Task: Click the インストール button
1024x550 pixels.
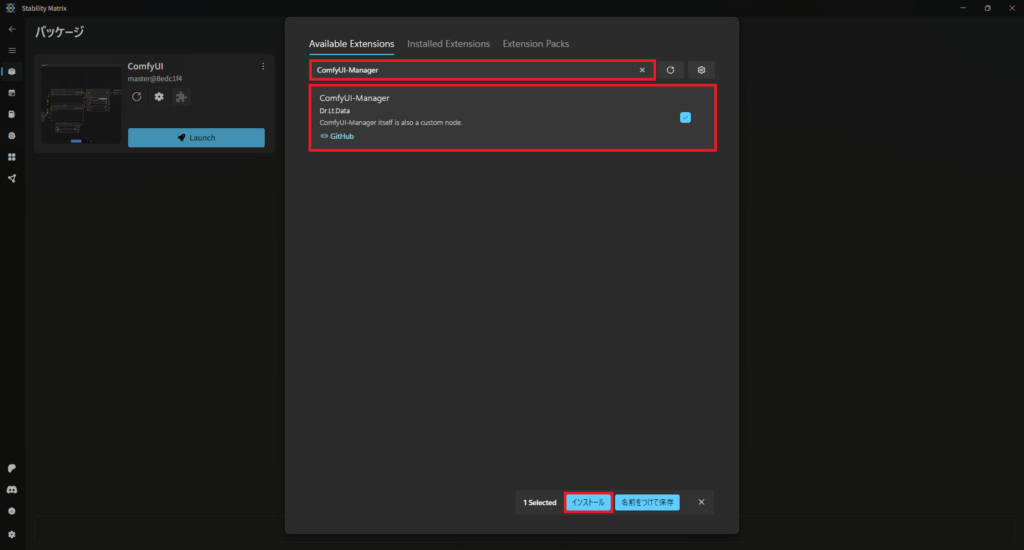Action: point(588,502)
